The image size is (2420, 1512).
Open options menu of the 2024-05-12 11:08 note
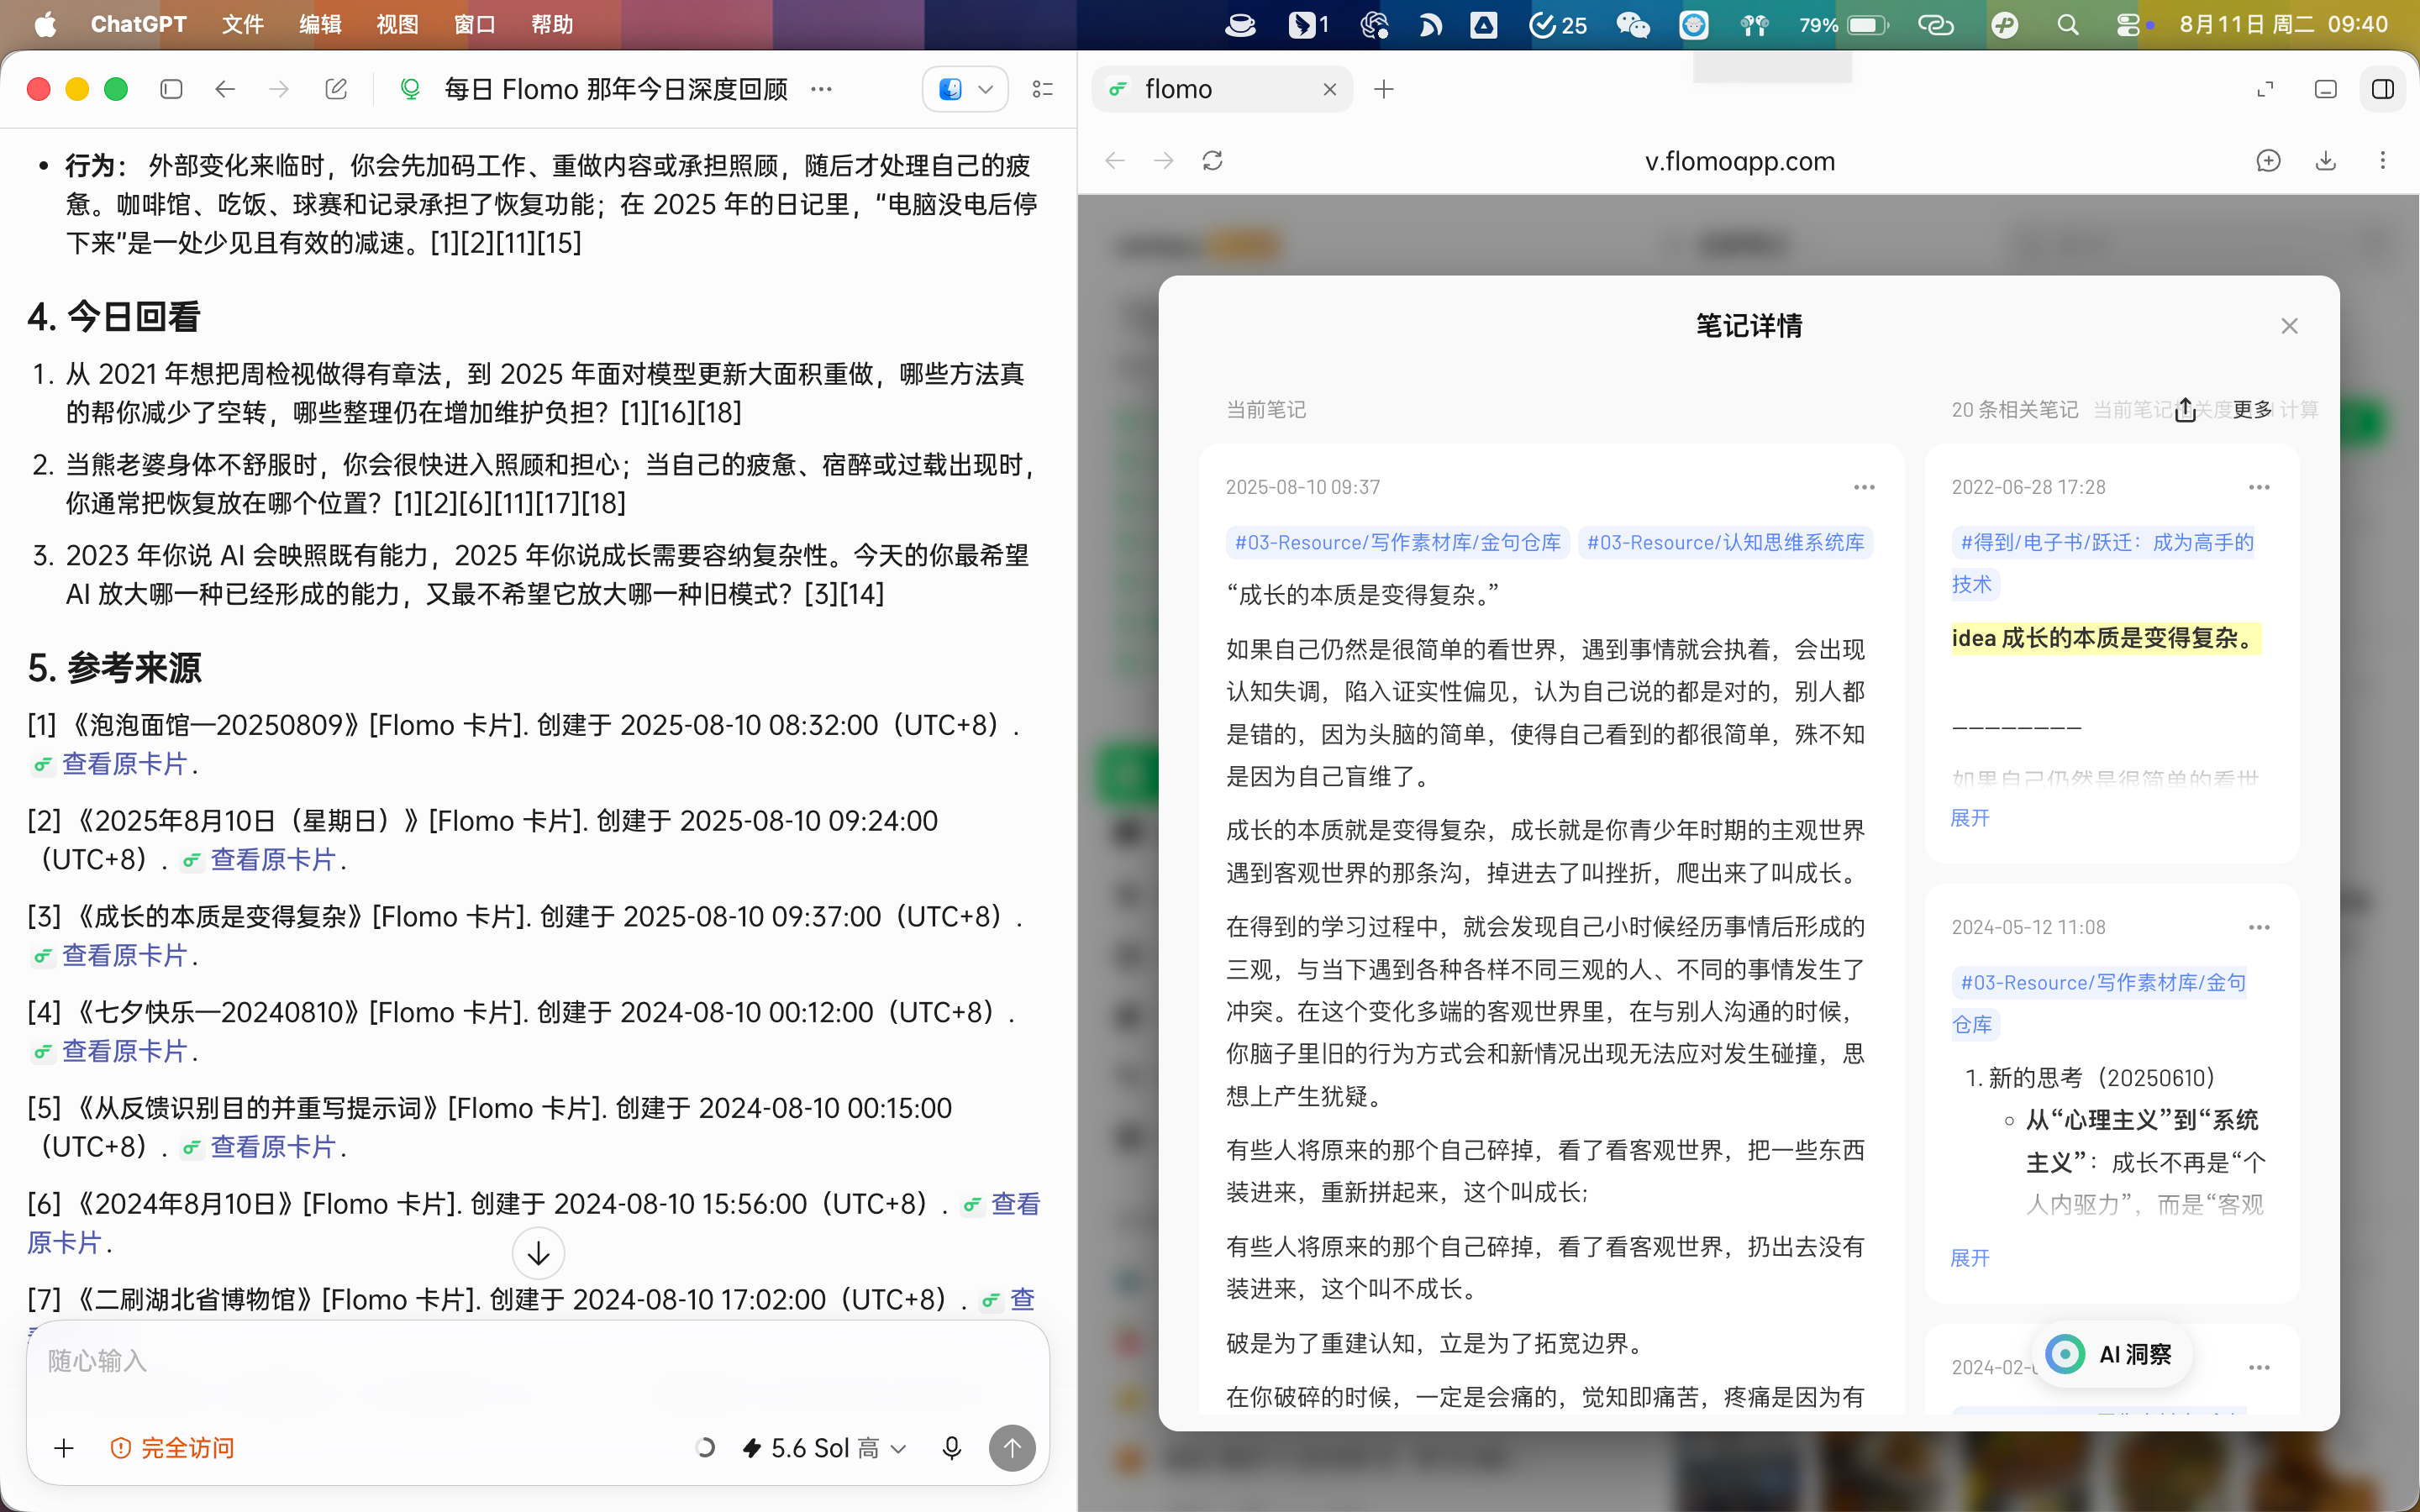click(x=2259, y=927)
